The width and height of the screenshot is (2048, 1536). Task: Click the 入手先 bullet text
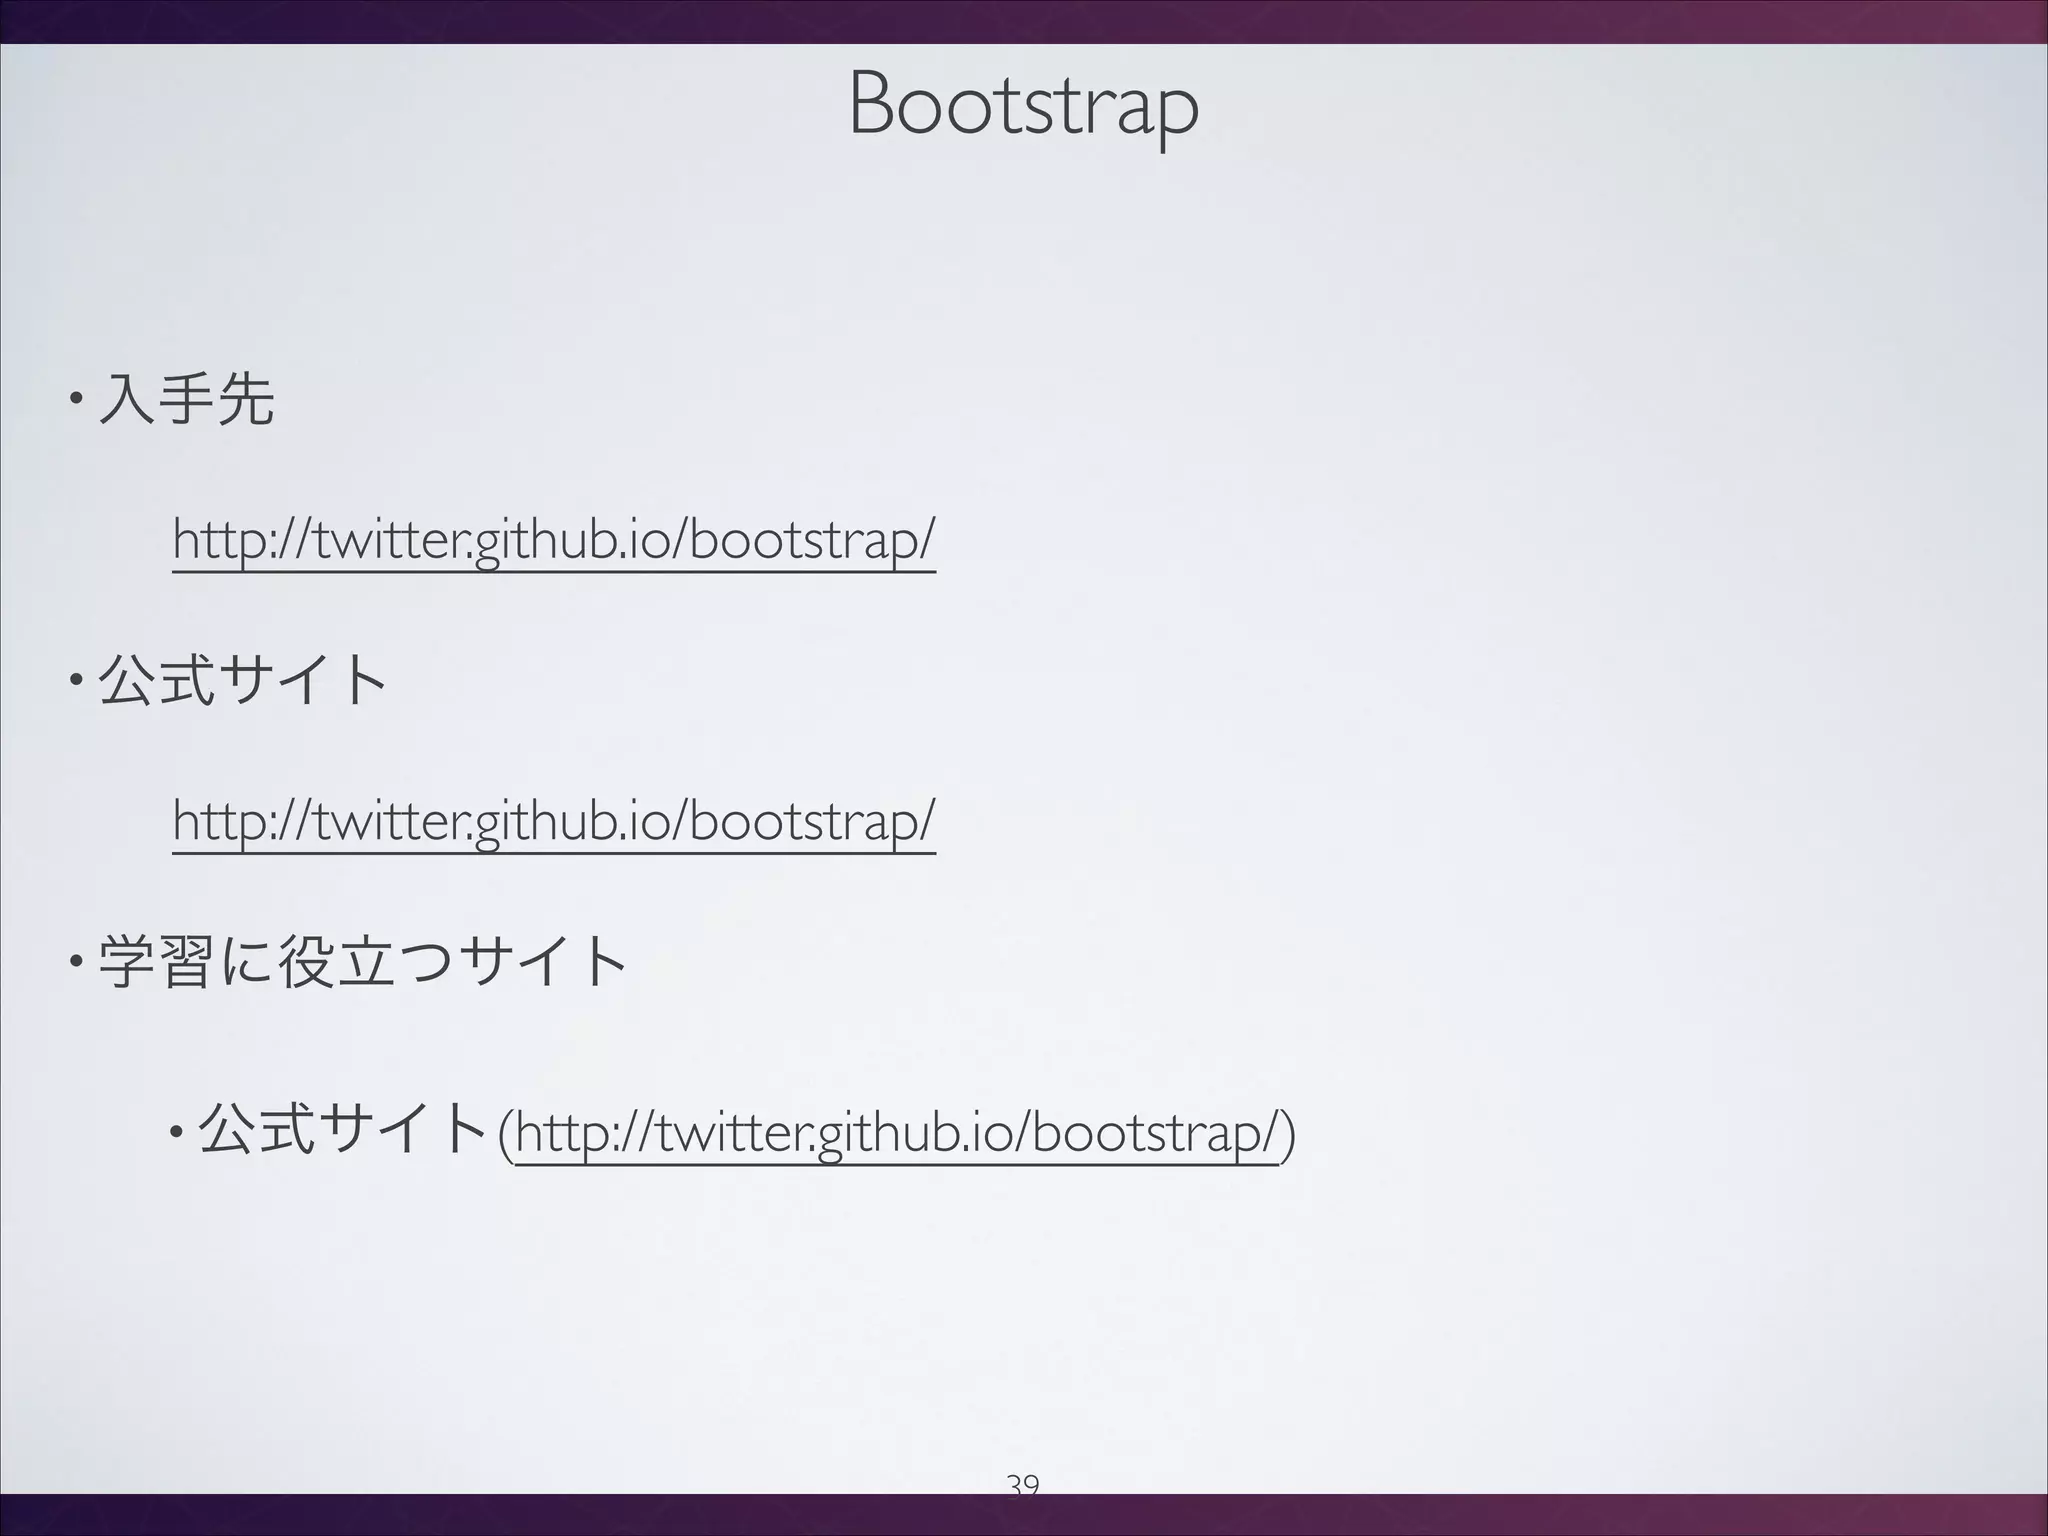click(186, 400)
